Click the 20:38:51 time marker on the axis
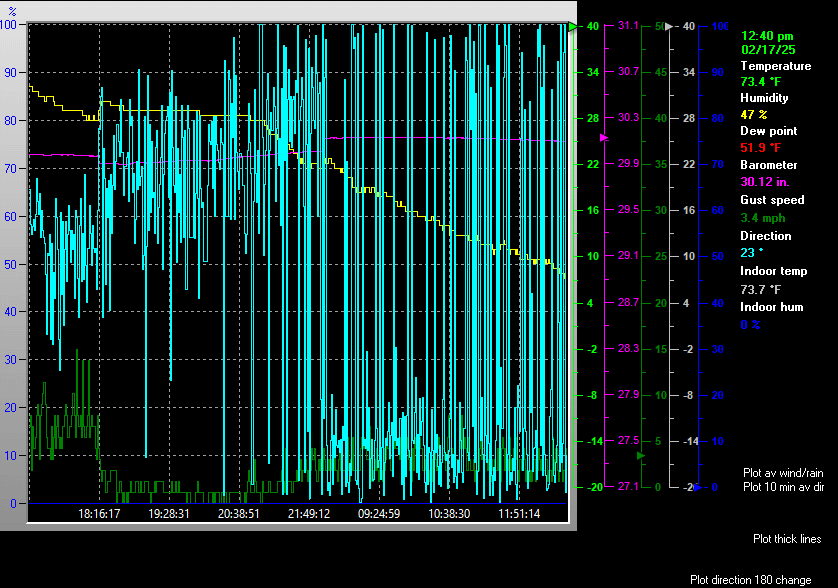This screenshot has width=838, height=588. point(239,513)
